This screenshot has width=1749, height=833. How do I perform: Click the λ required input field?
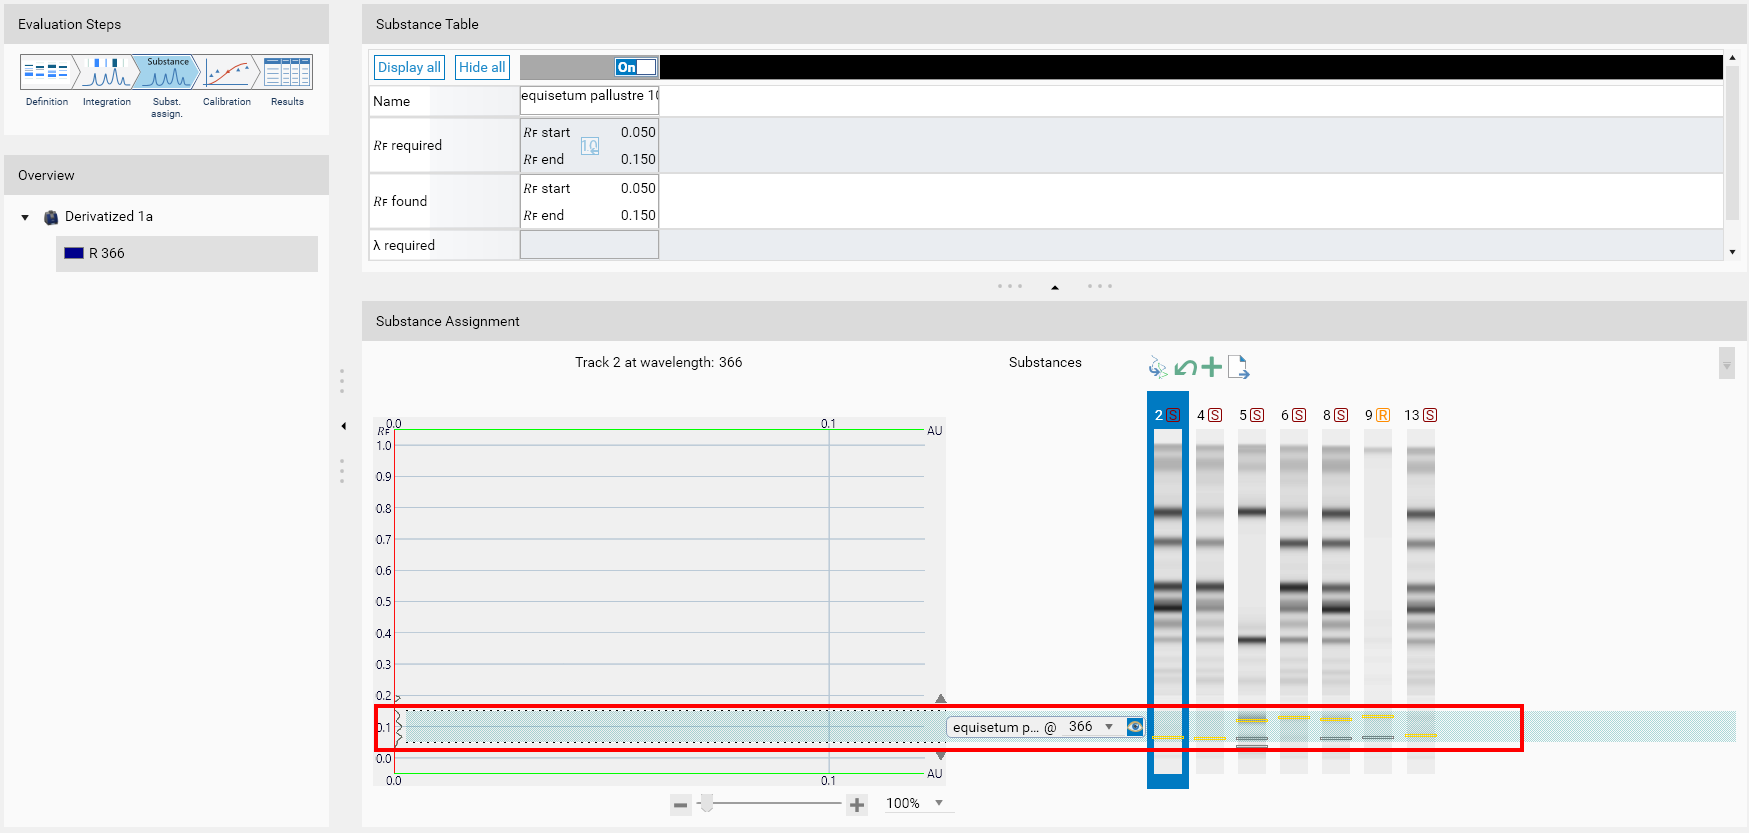coord(589,245)
